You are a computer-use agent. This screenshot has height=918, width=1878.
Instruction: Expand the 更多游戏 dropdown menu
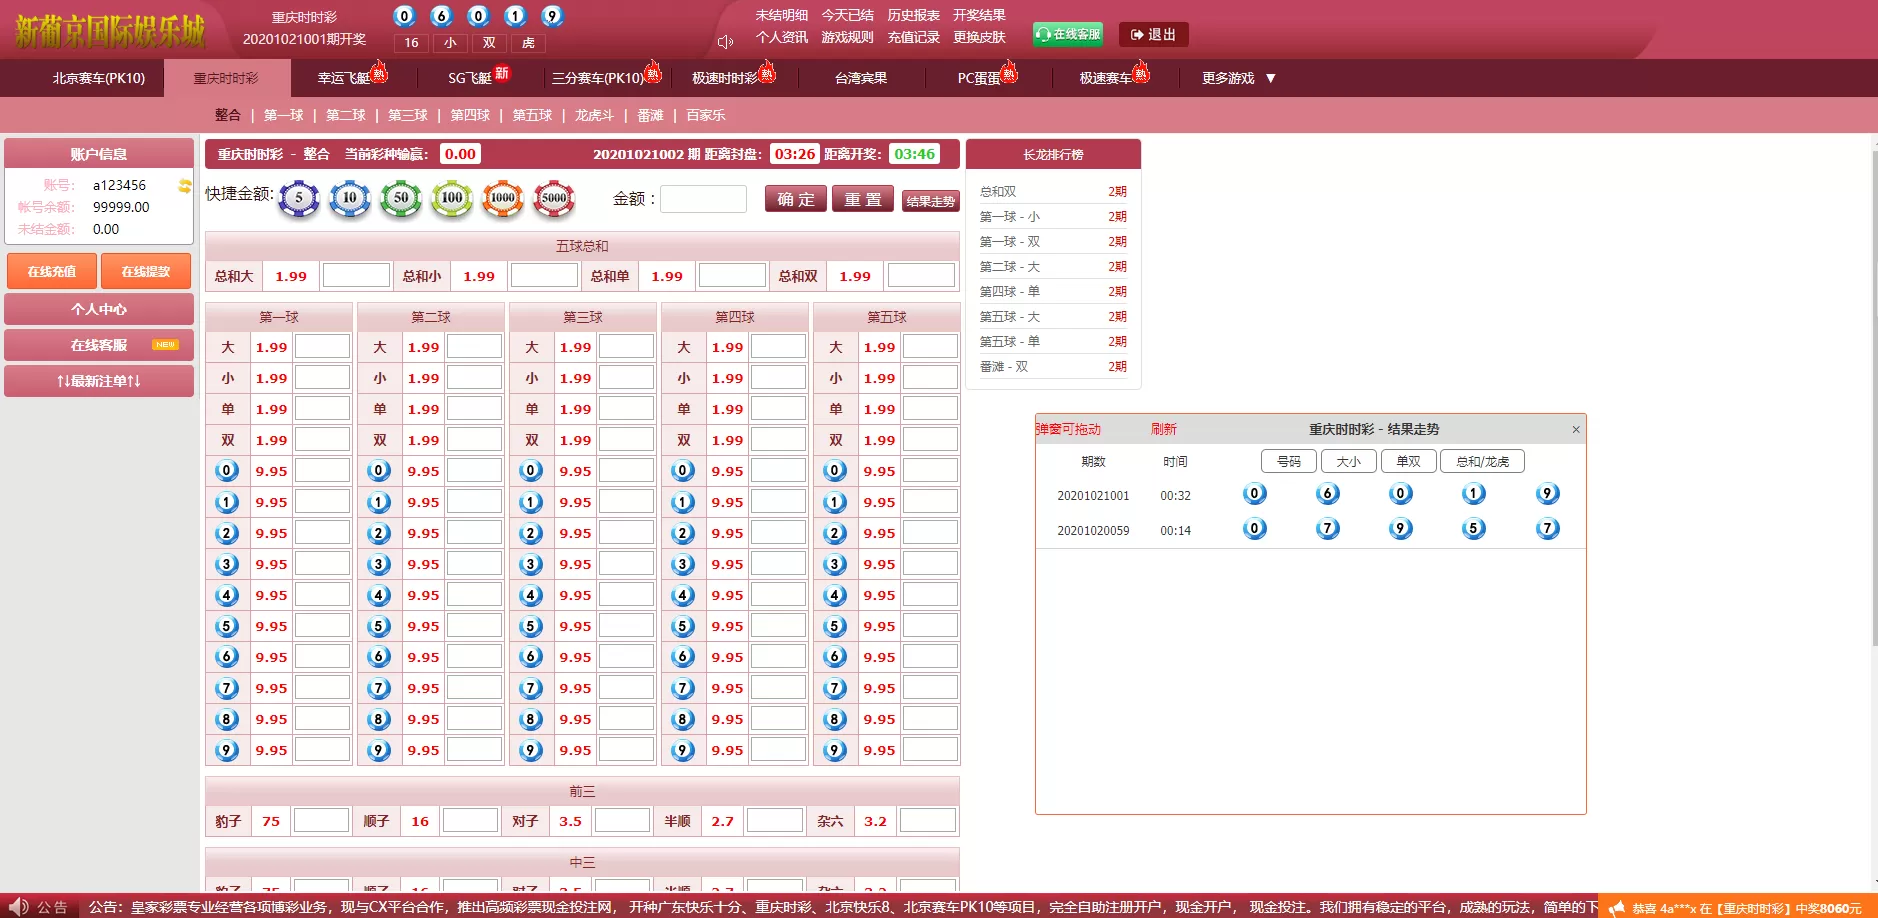(1239, 77)
